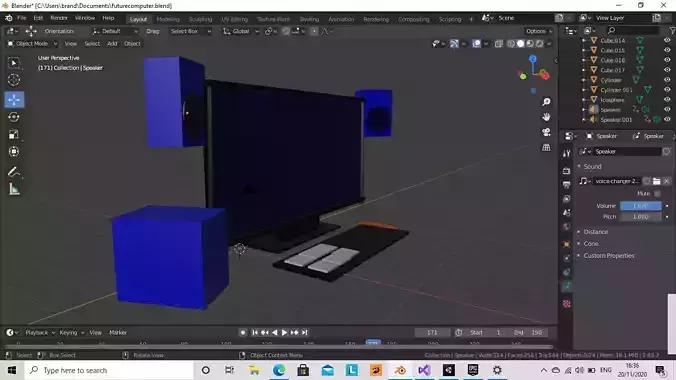Hide Cube.014 in the outliner

tap(667, 40)
